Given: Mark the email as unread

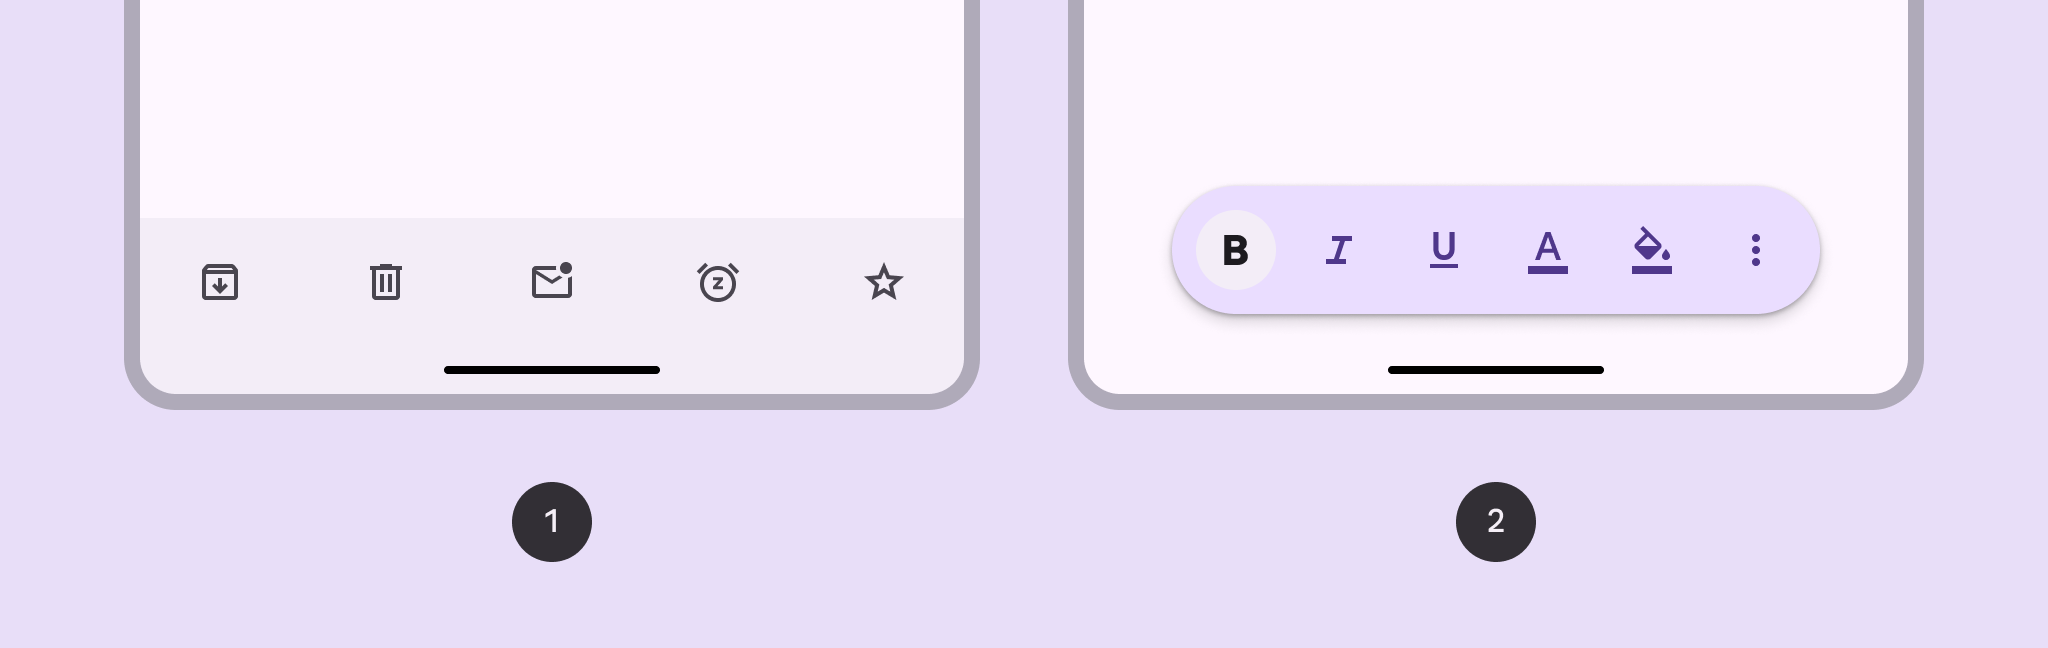Looking at the screenshot, I should (x=552, y=283).
